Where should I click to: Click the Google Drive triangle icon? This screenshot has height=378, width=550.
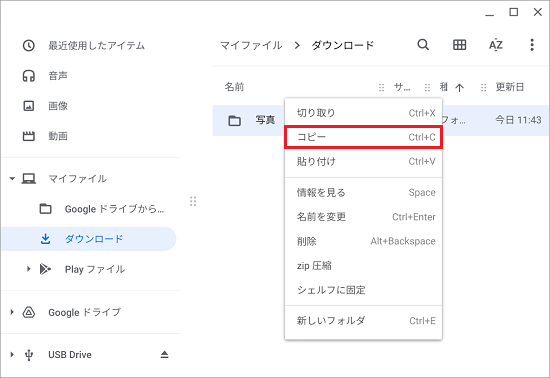point(28,312)
